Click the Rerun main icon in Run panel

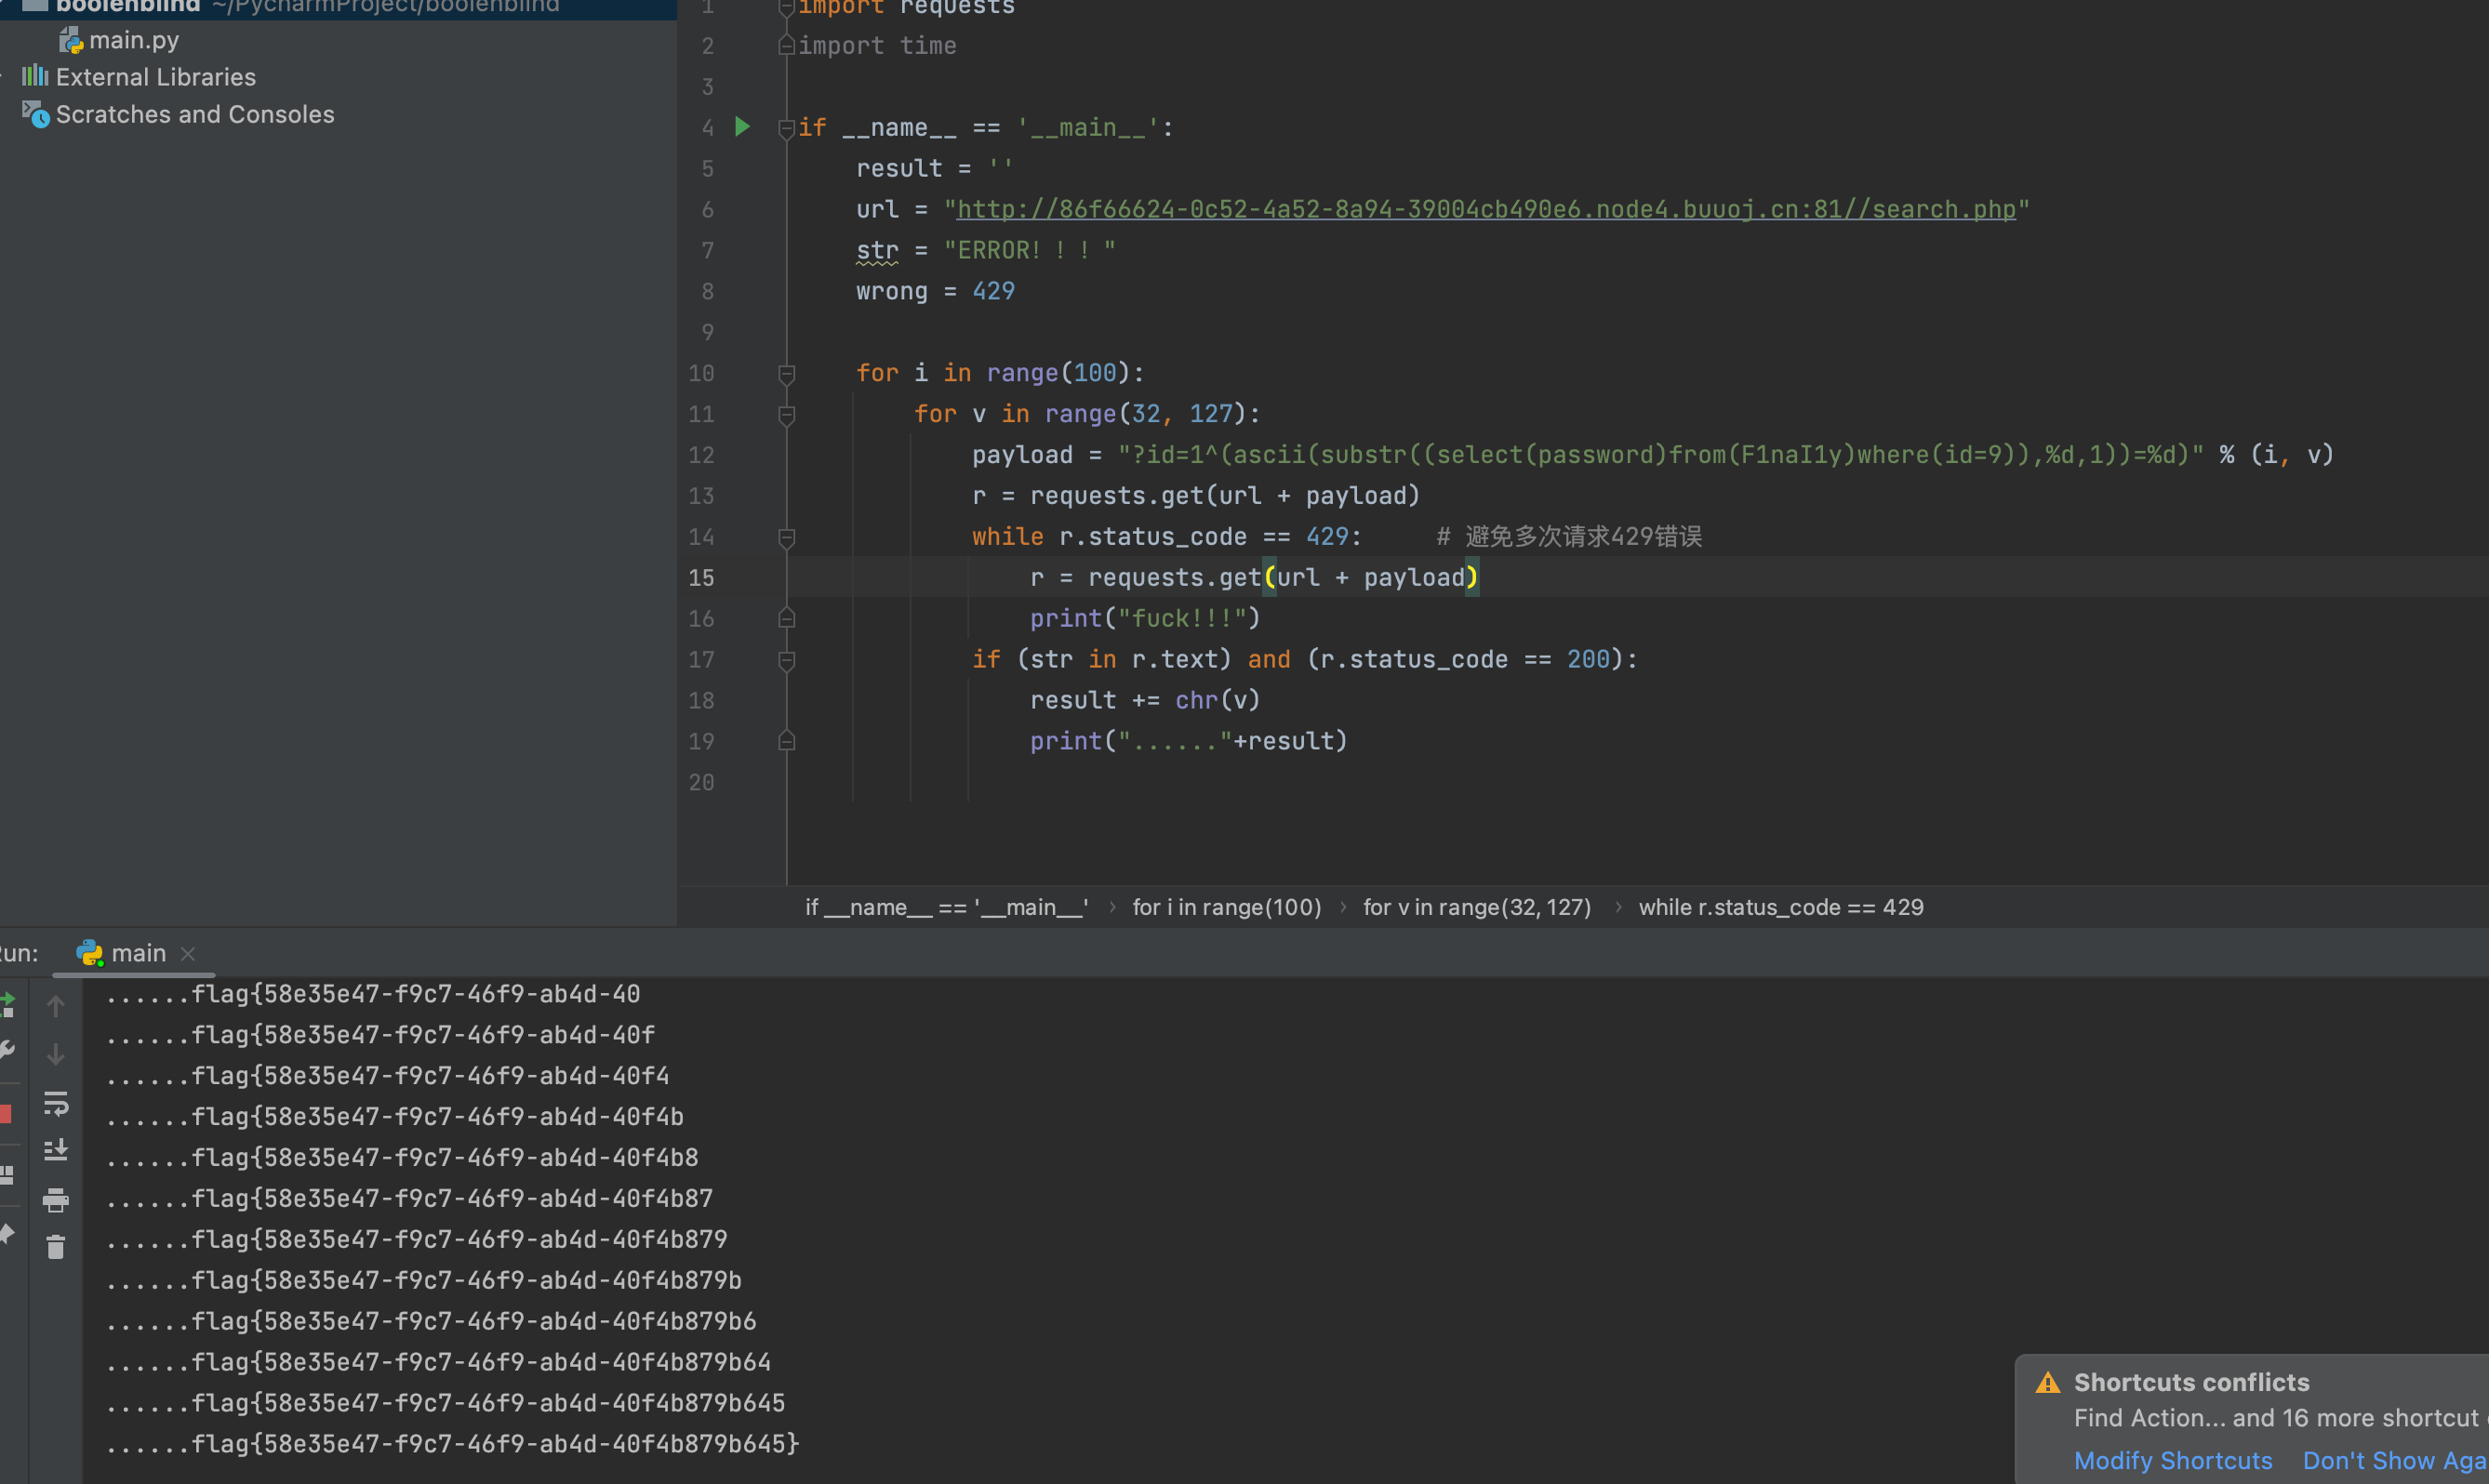7,1003
